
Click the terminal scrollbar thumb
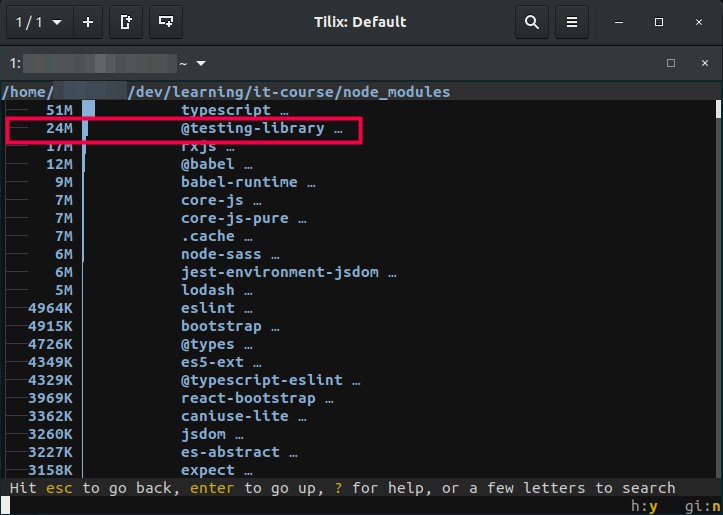tap(718, 110)
